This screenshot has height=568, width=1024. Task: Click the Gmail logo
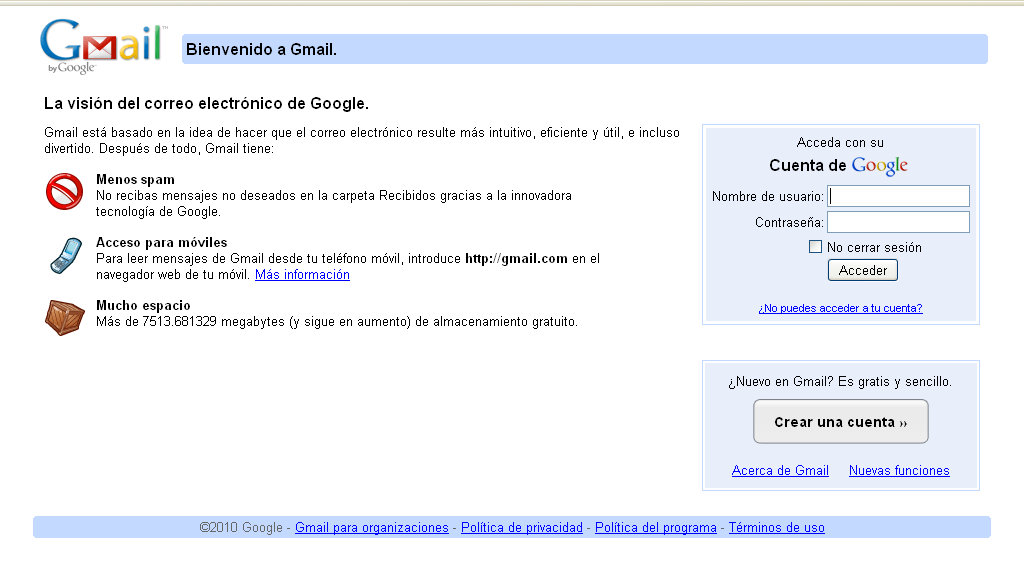[103, 46]
